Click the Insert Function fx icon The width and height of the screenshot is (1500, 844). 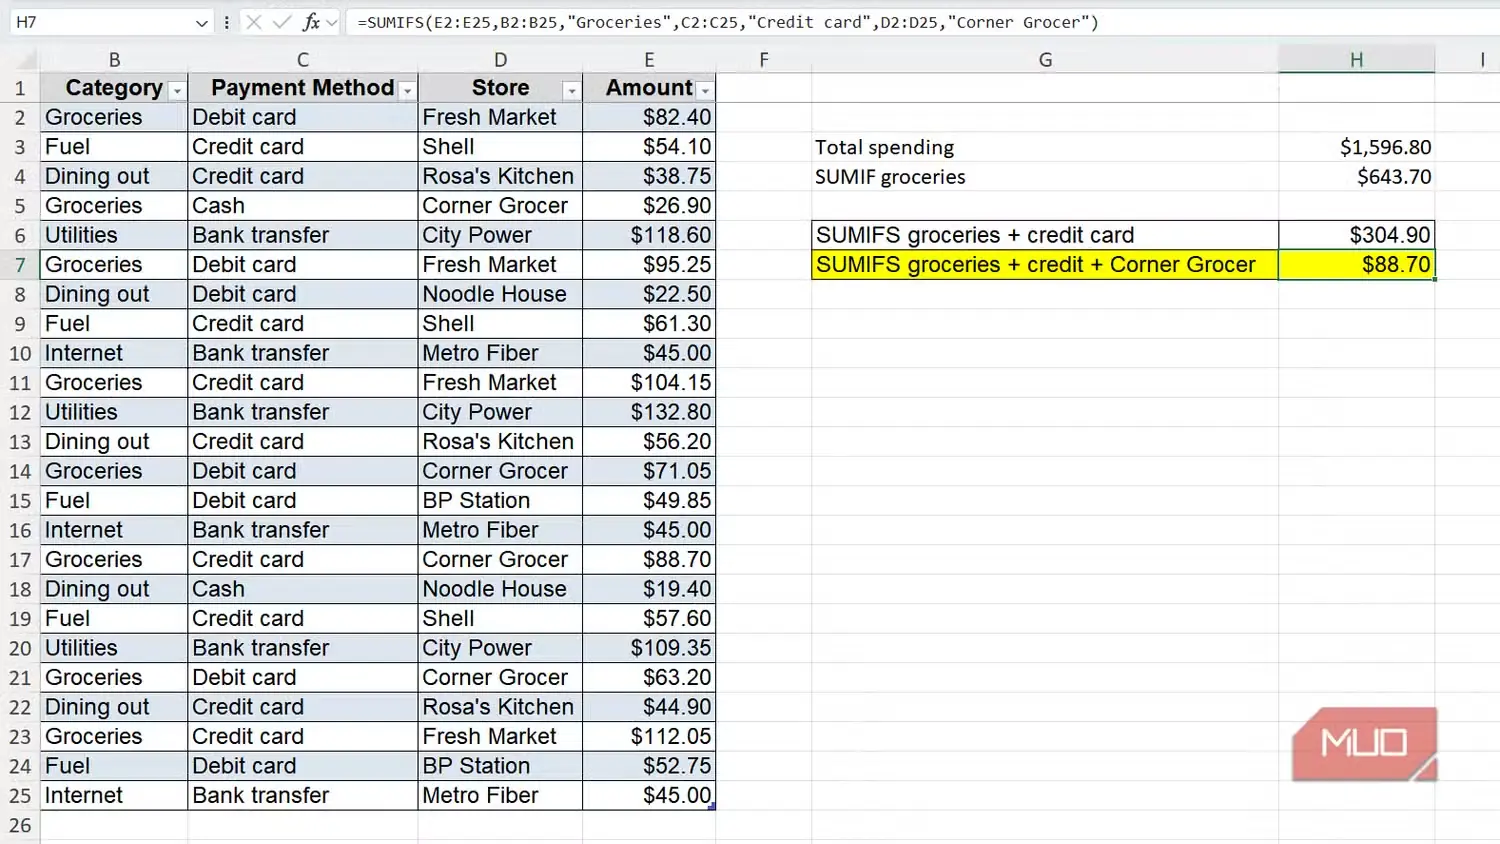tap(311, 22)
